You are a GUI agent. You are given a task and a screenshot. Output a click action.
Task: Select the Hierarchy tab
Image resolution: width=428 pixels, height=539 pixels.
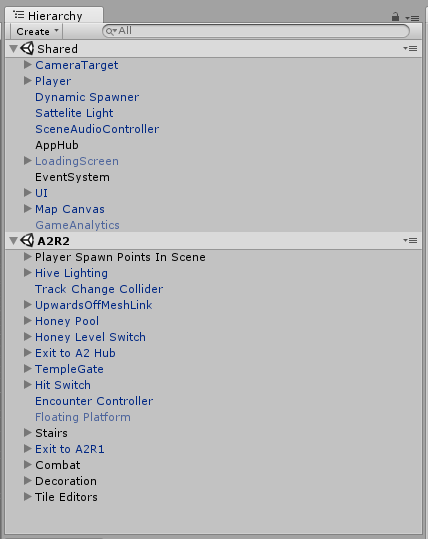click(54, 15)
